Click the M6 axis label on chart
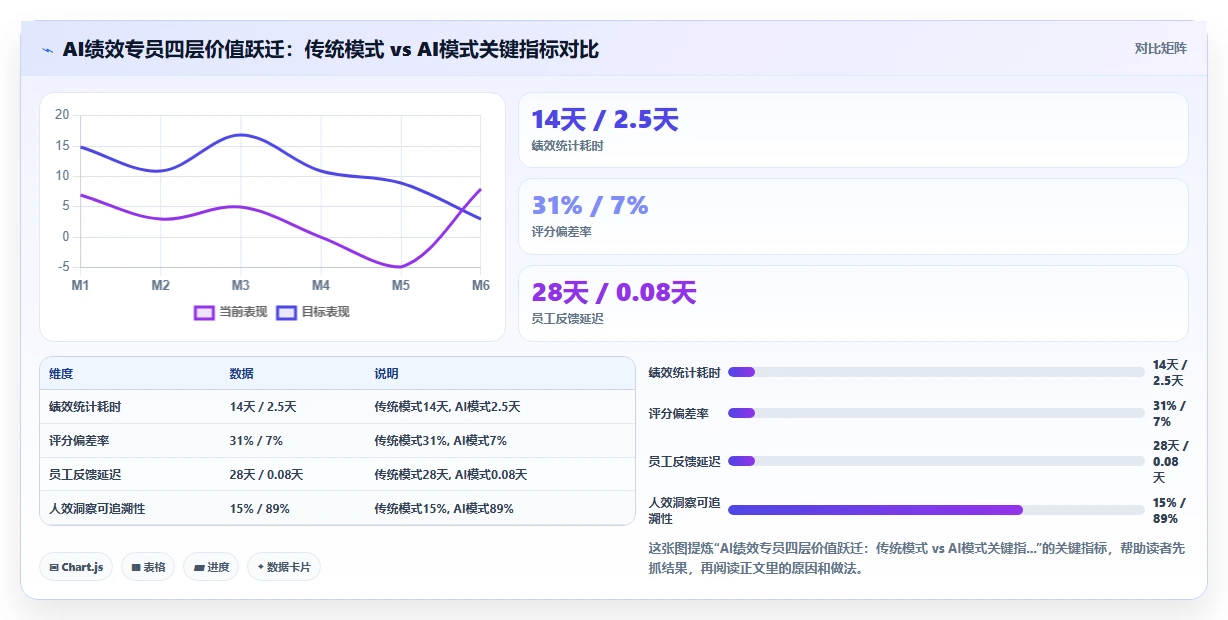The height and width of the screenshot is (620, 1228). pyautogui.click(x=481, y=285)
